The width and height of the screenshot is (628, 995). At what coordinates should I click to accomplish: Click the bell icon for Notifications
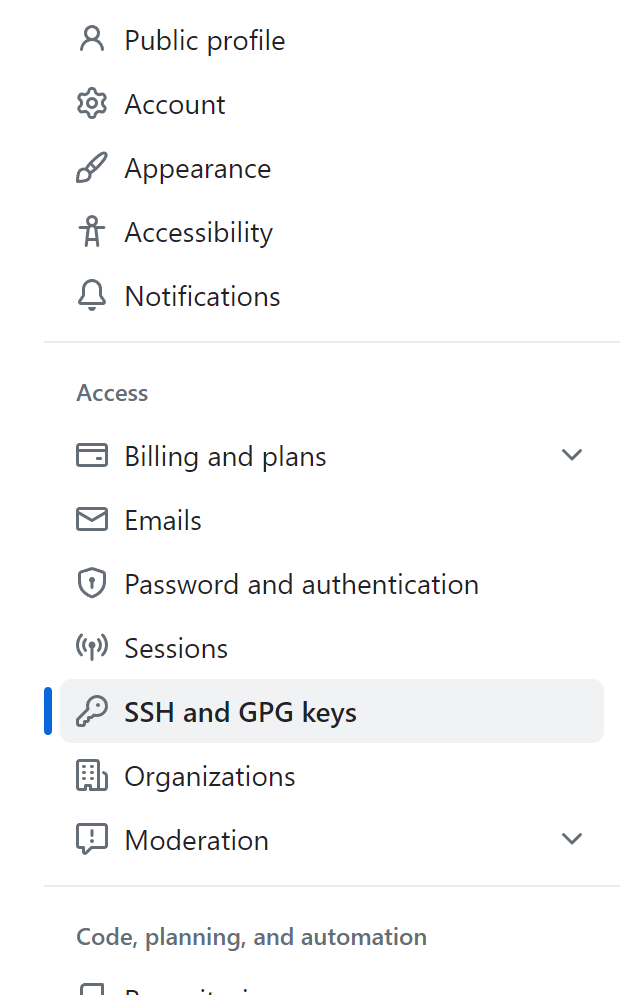coord(92,296)
